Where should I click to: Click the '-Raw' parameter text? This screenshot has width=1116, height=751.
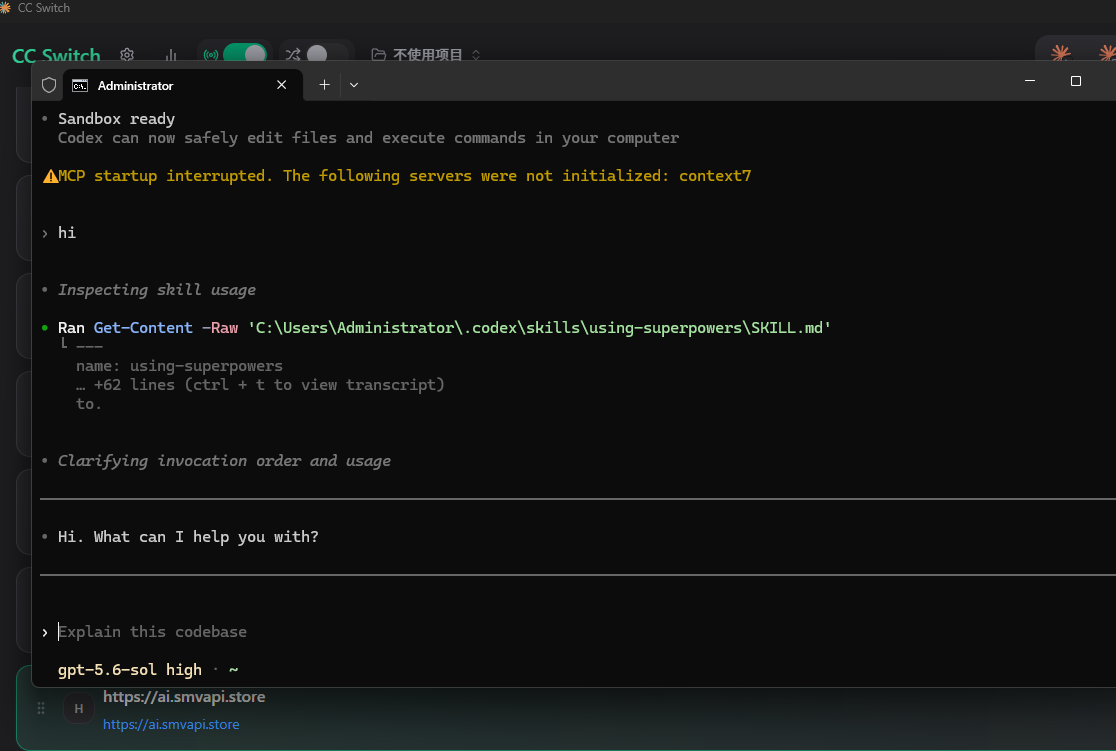coord(220,327)
